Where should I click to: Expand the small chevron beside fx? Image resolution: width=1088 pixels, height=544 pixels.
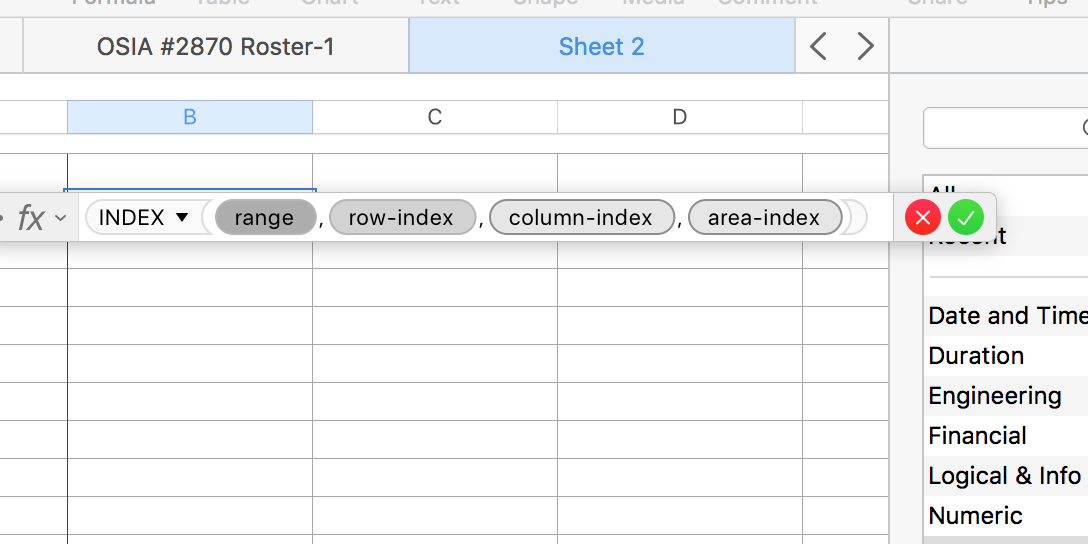[x=61, y=218]
